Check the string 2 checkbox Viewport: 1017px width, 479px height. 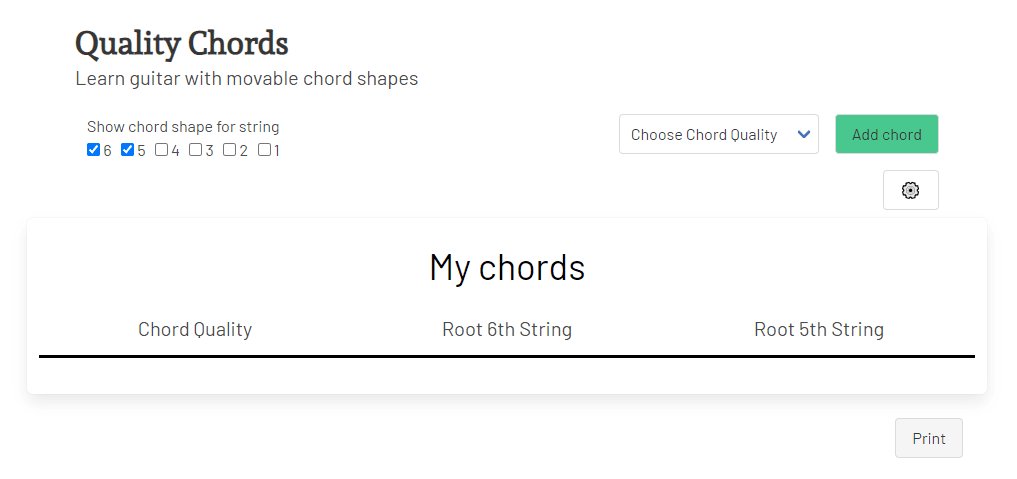pos(230,150)
